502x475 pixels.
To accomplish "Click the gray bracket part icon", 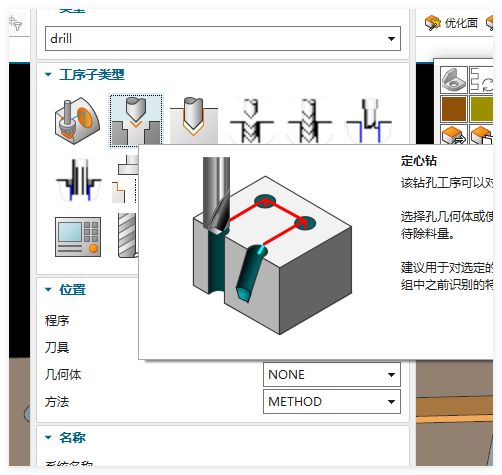I will click(x=453, y=80).
